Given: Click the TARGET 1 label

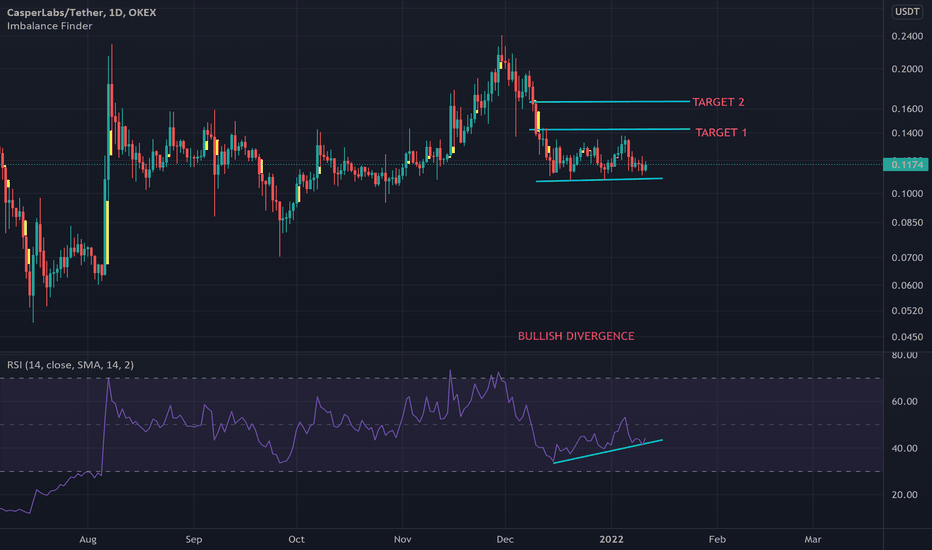Looking at the screenshot, I should pyautogui.click(x=721, y=133).
